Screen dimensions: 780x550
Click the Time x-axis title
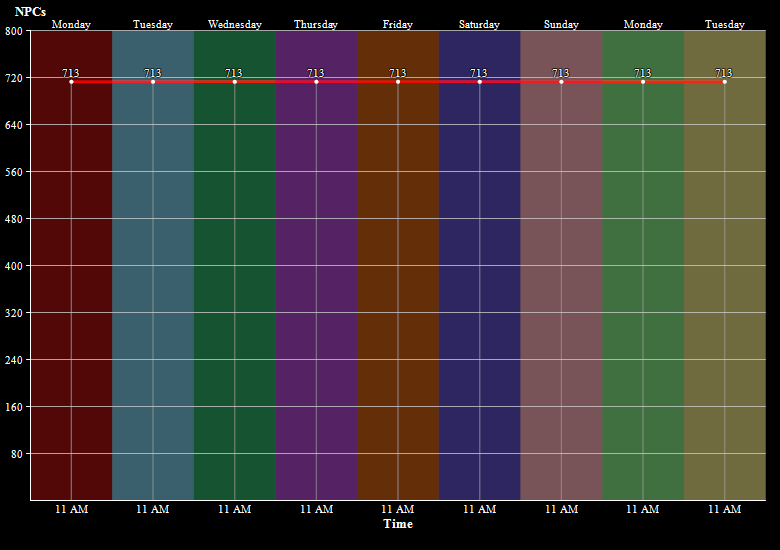tap(397, 524)
